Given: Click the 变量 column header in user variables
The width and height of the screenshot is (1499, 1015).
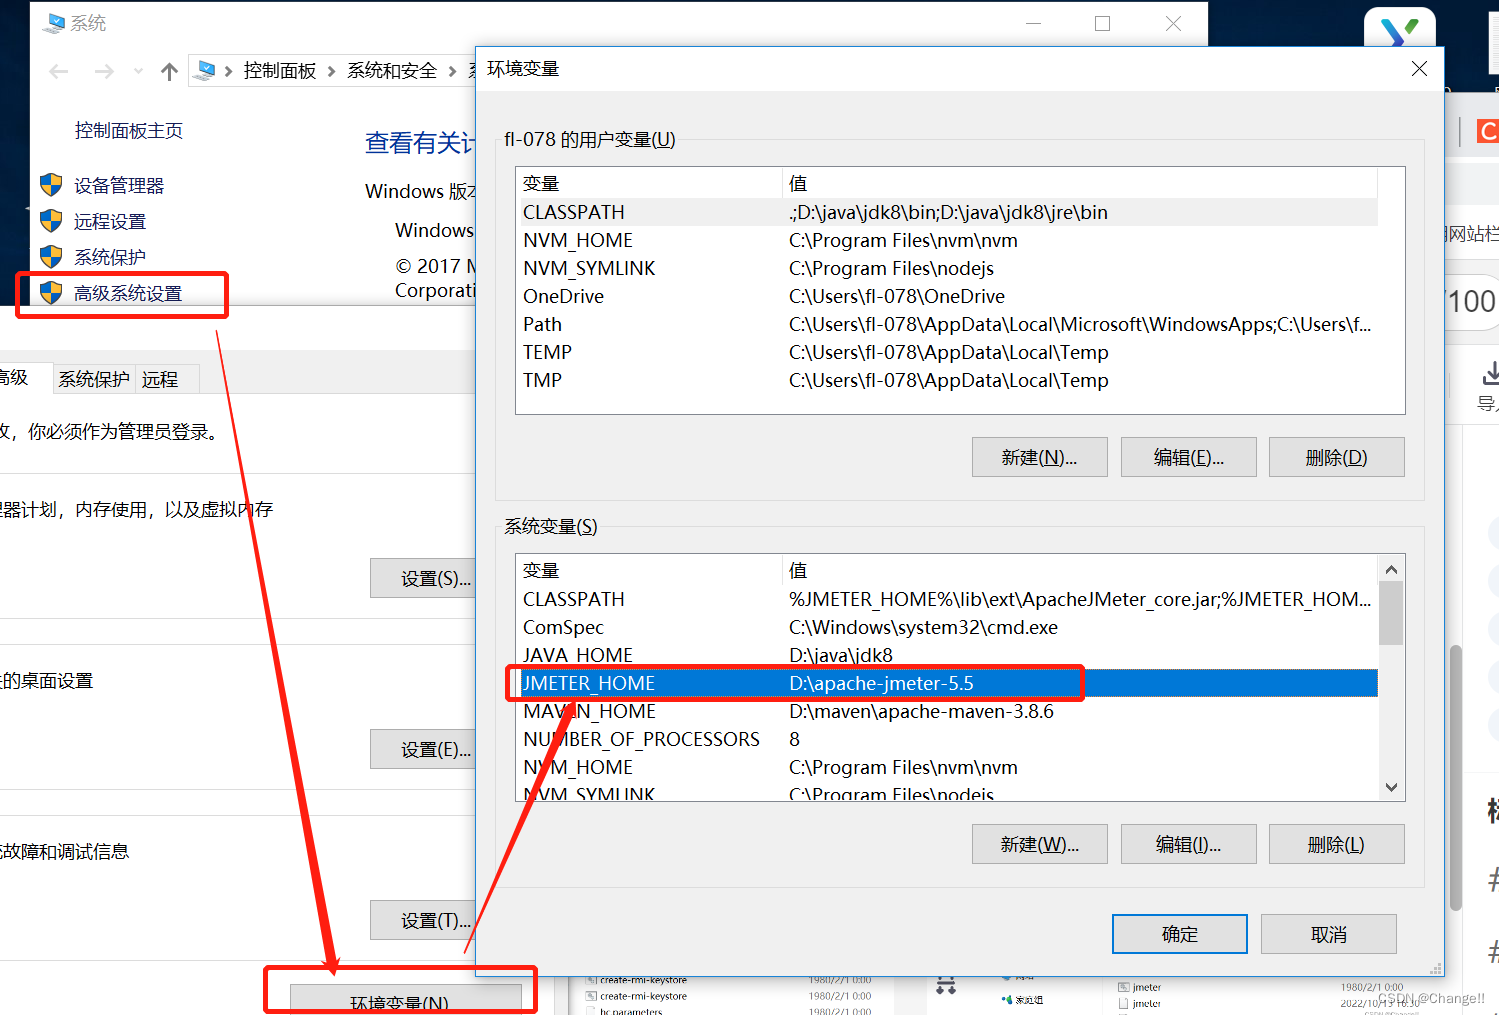Looking at the screenshot, I should [x=649, y=183].
